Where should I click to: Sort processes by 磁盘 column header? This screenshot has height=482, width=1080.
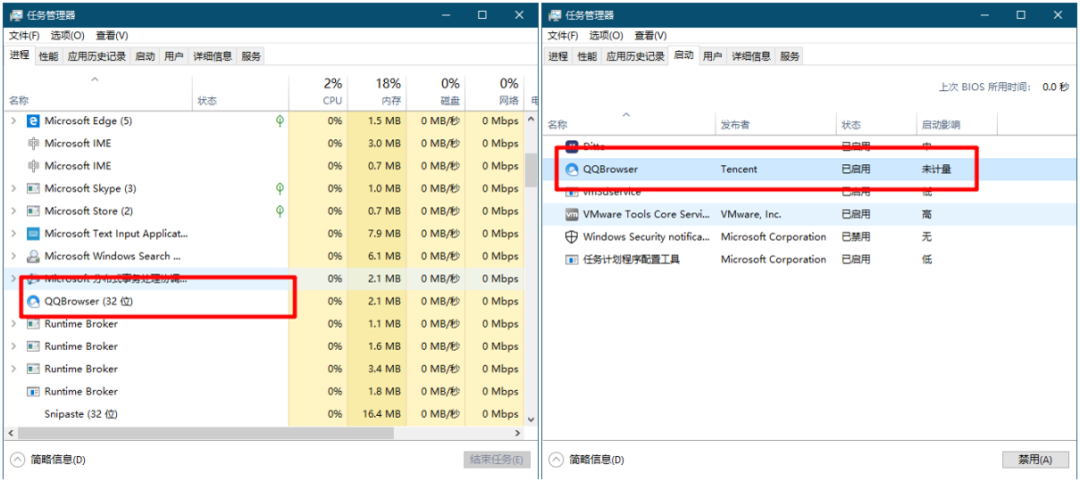point(435,92)
